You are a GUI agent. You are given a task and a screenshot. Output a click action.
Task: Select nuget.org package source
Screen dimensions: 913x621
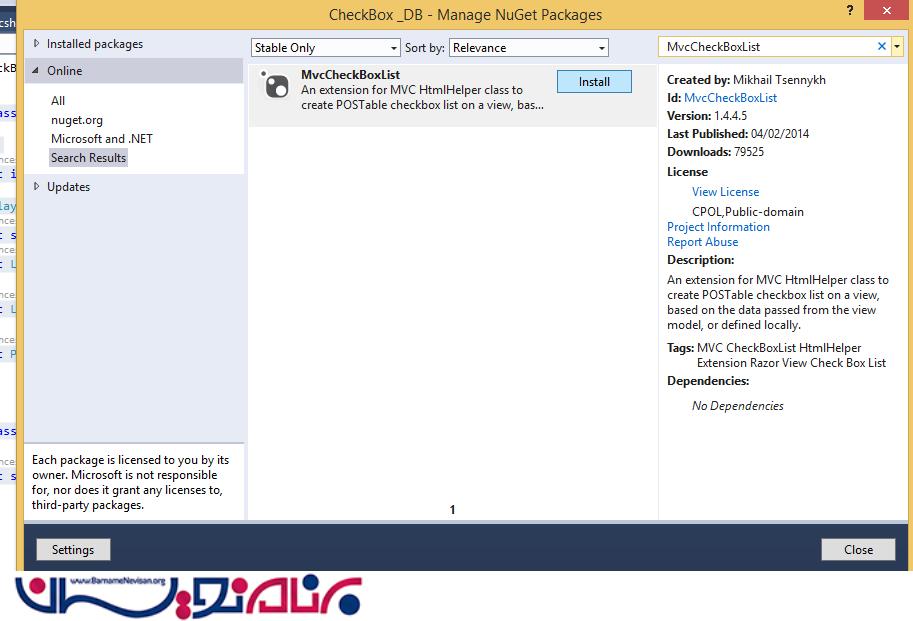77,120
